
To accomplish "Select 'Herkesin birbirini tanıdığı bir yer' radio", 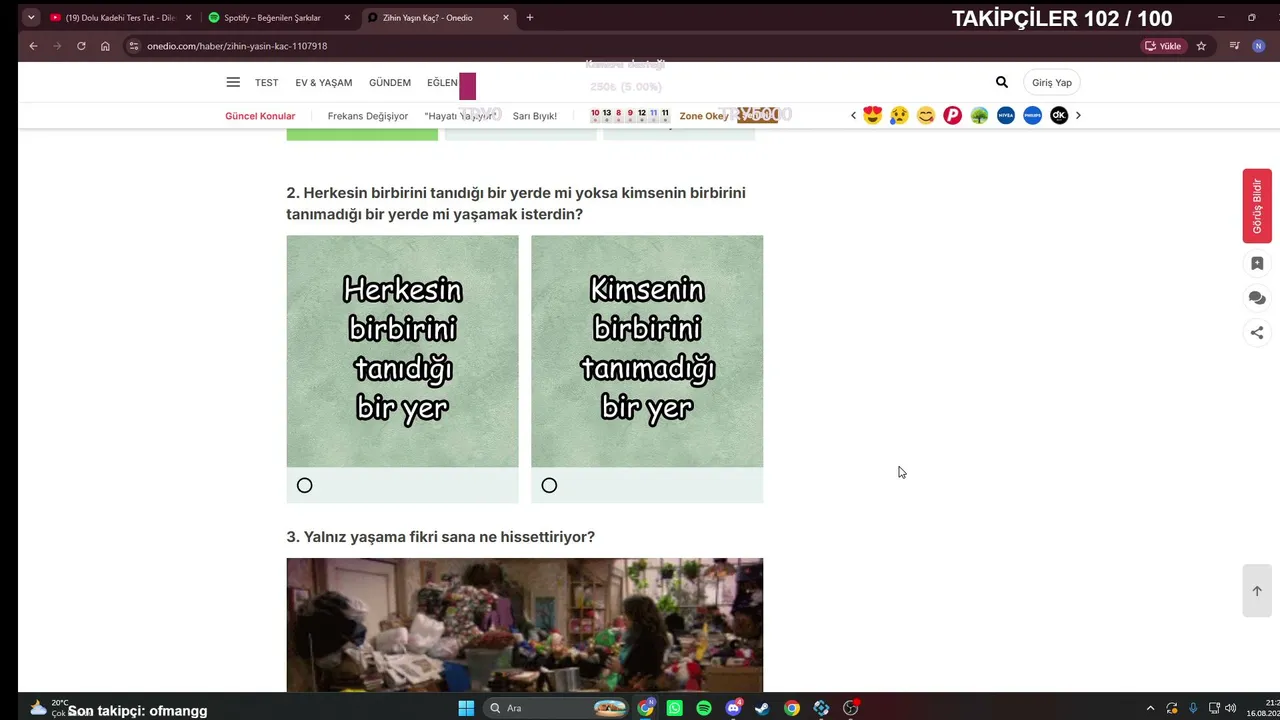I will coord(305,485).
